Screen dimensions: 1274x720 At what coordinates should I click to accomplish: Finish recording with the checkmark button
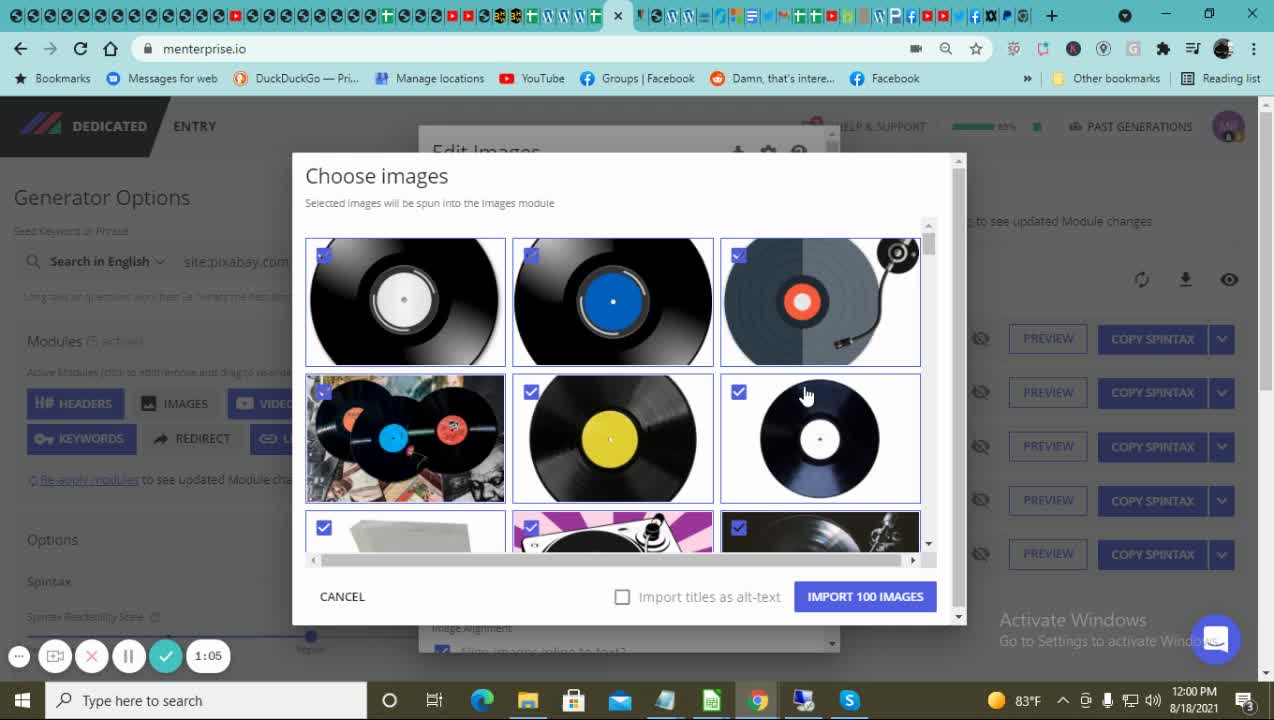click(166, 656)
